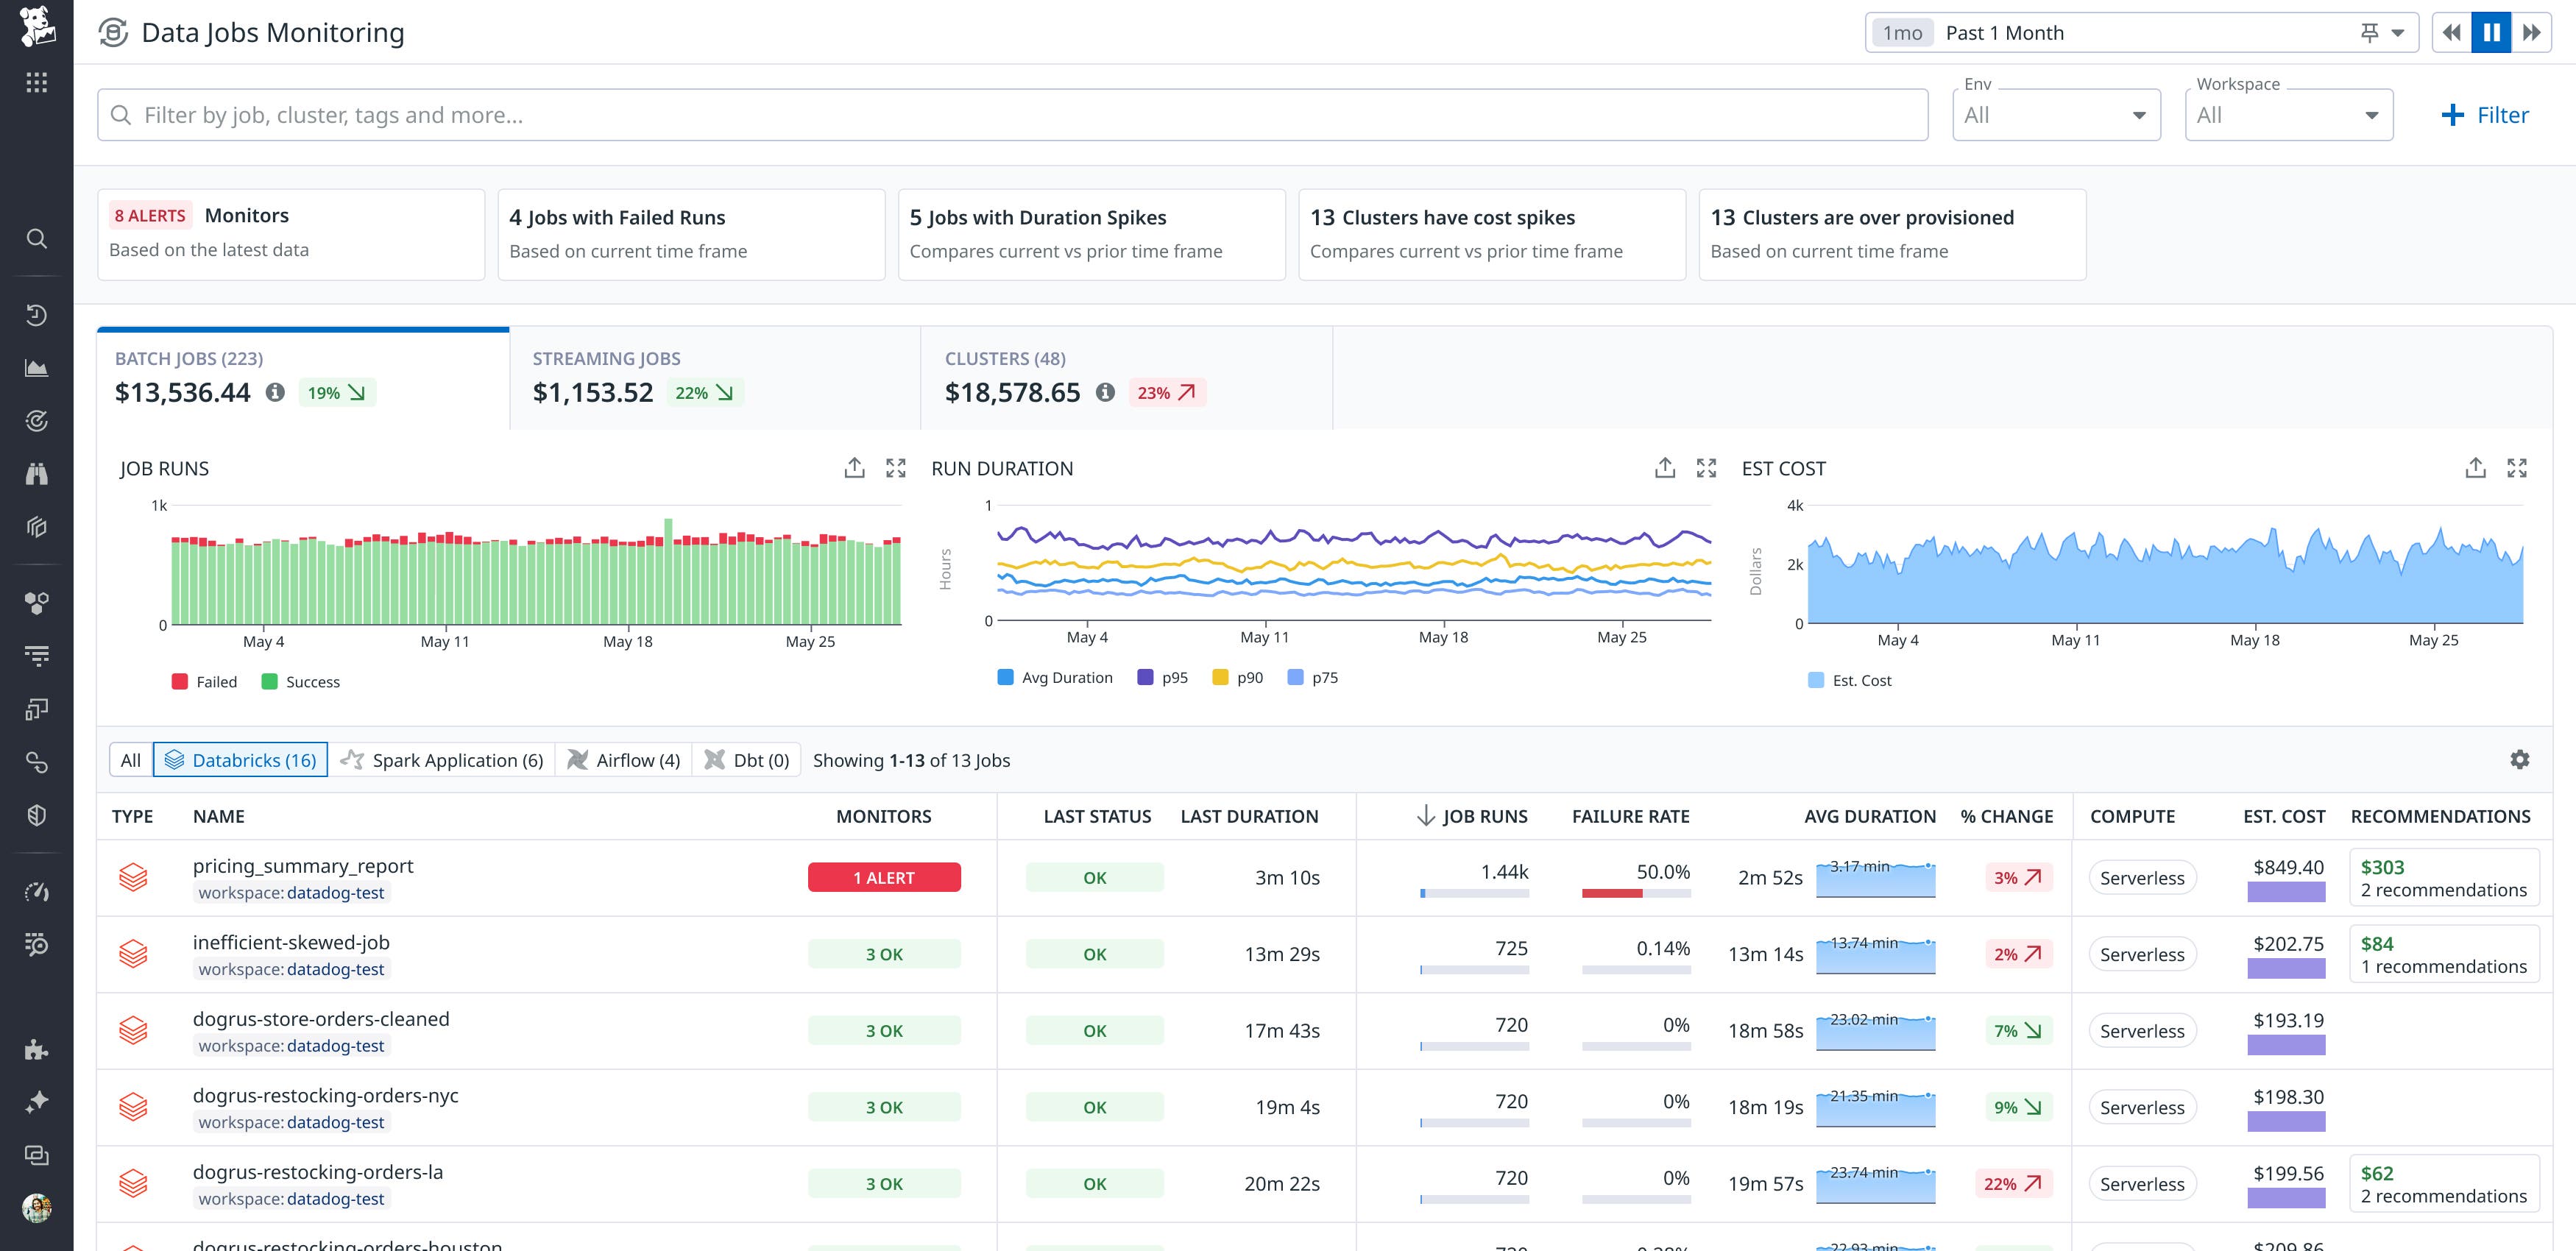Export the Job Runs chart
Viewport: 2576px width, 1251px height.
pyautogui.click(x=855, y=467)
